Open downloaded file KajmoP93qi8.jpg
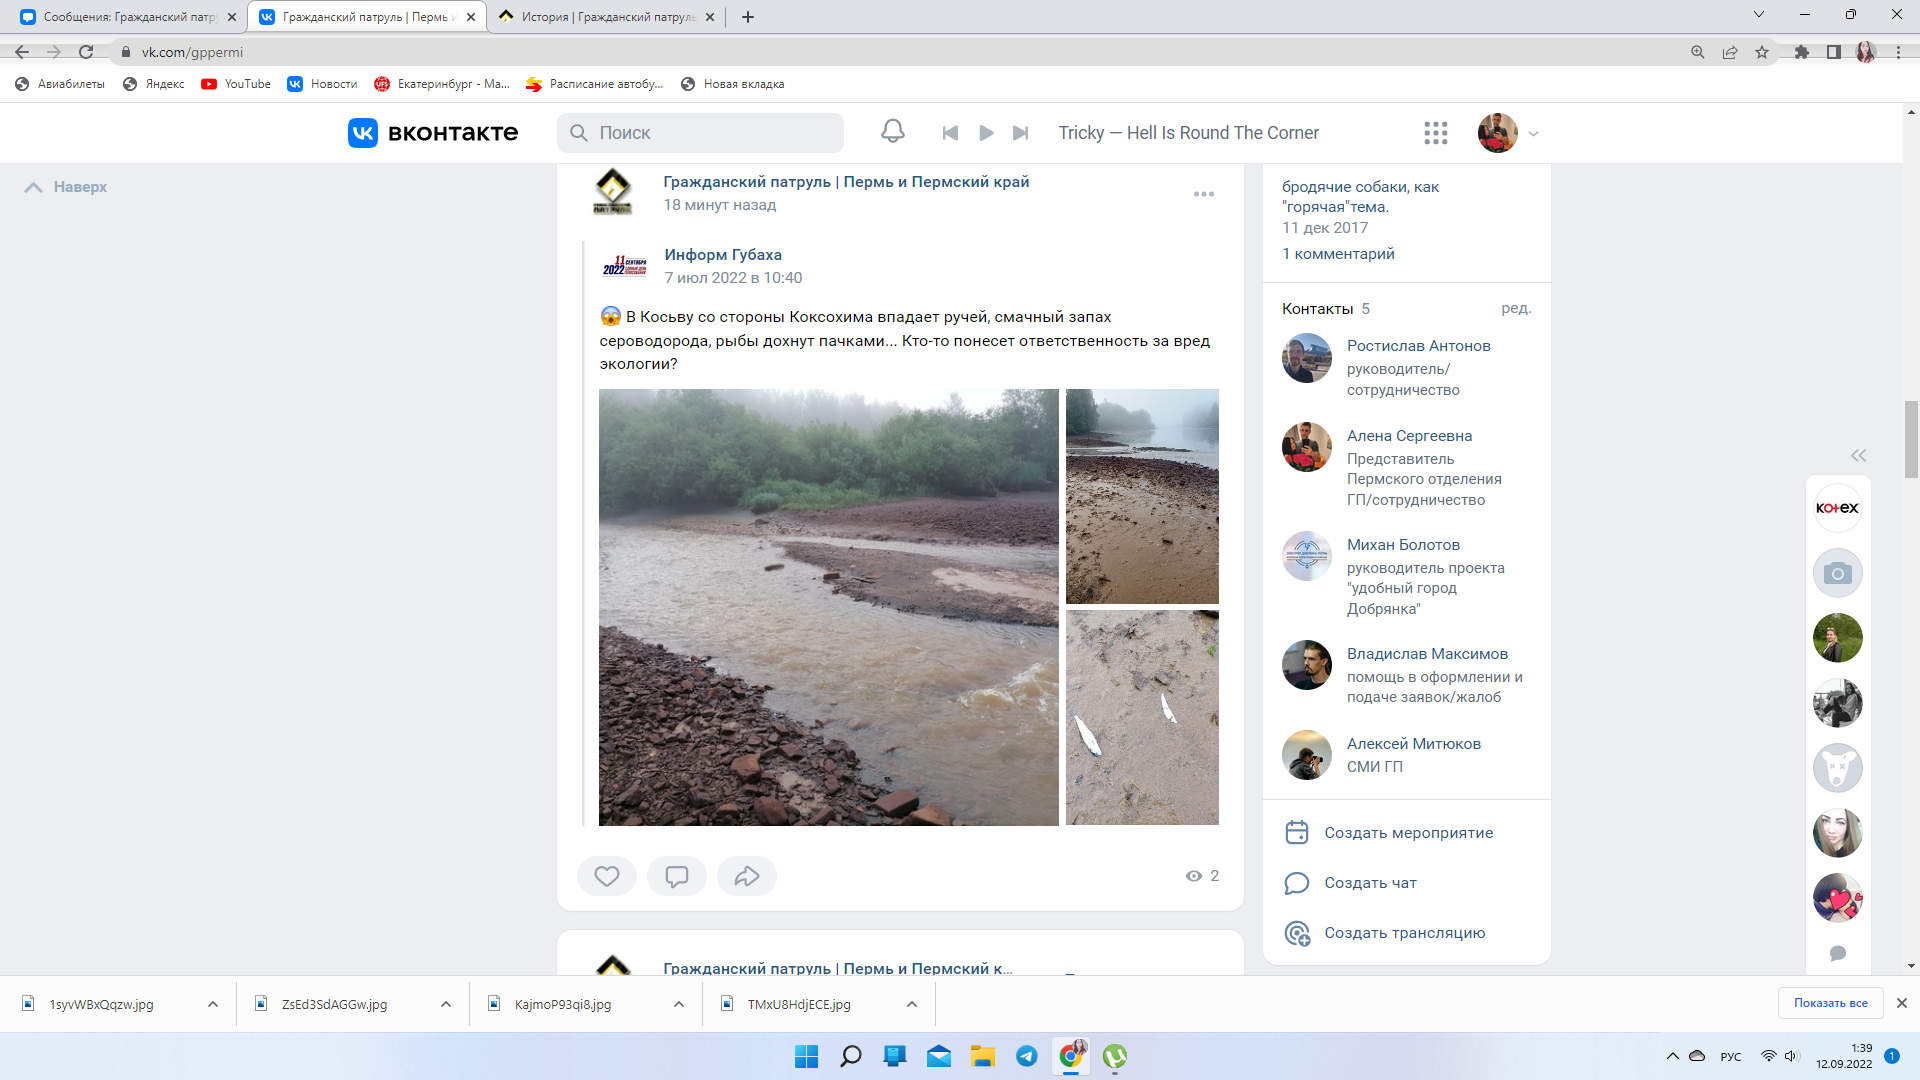The width and height of the screenshot is (1920, 1080). 563,1004
